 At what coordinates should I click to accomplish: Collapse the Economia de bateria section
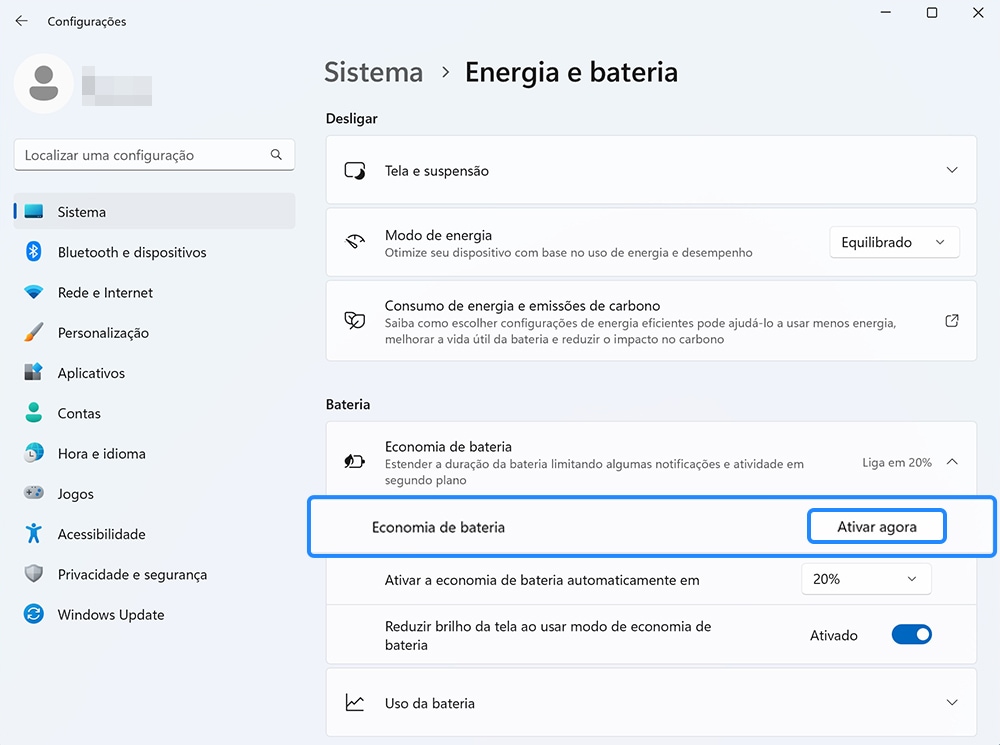coord(950,463)
